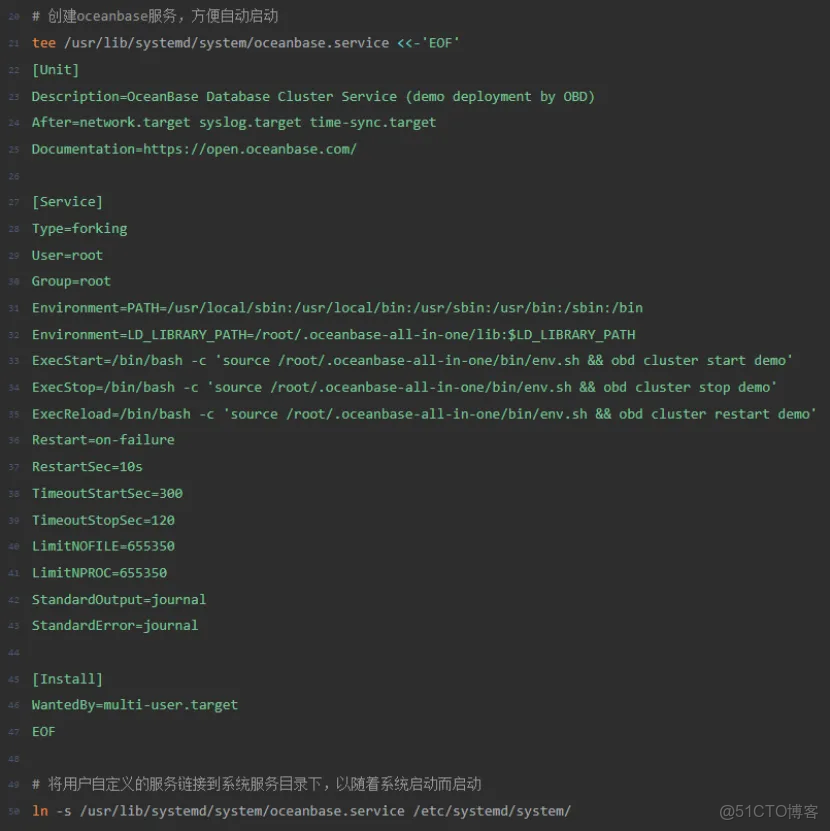Image resolution: width=830 pixels, height=831 pixels.
Task: Select WantedBy=multi-user.target text
Action: point(134,704)
